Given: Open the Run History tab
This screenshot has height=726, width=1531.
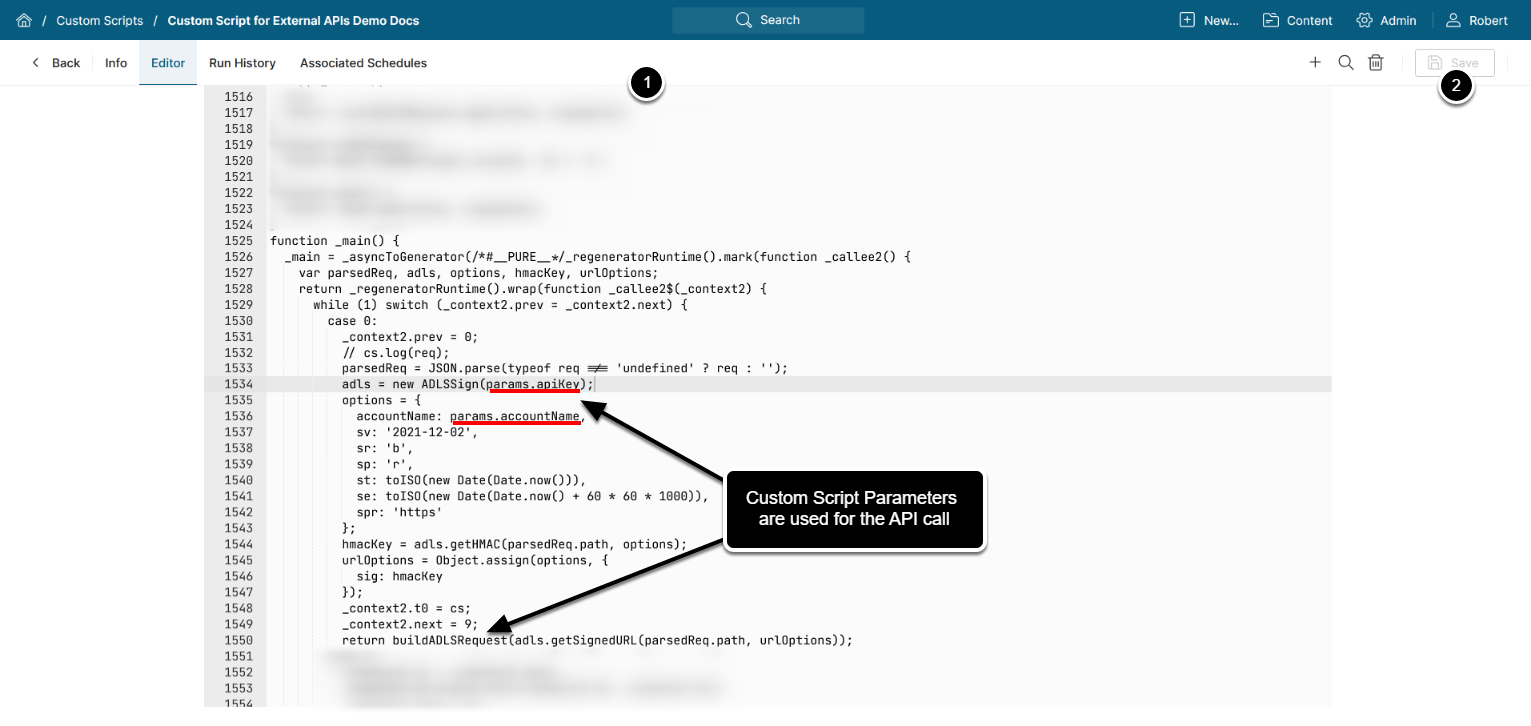Looking at the screenshot, I should coord(242,63).
